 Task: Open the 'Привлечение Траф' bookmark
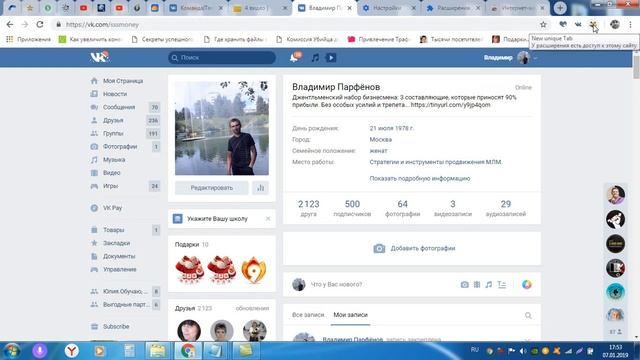pyautogui.click(x=378, y=39)
